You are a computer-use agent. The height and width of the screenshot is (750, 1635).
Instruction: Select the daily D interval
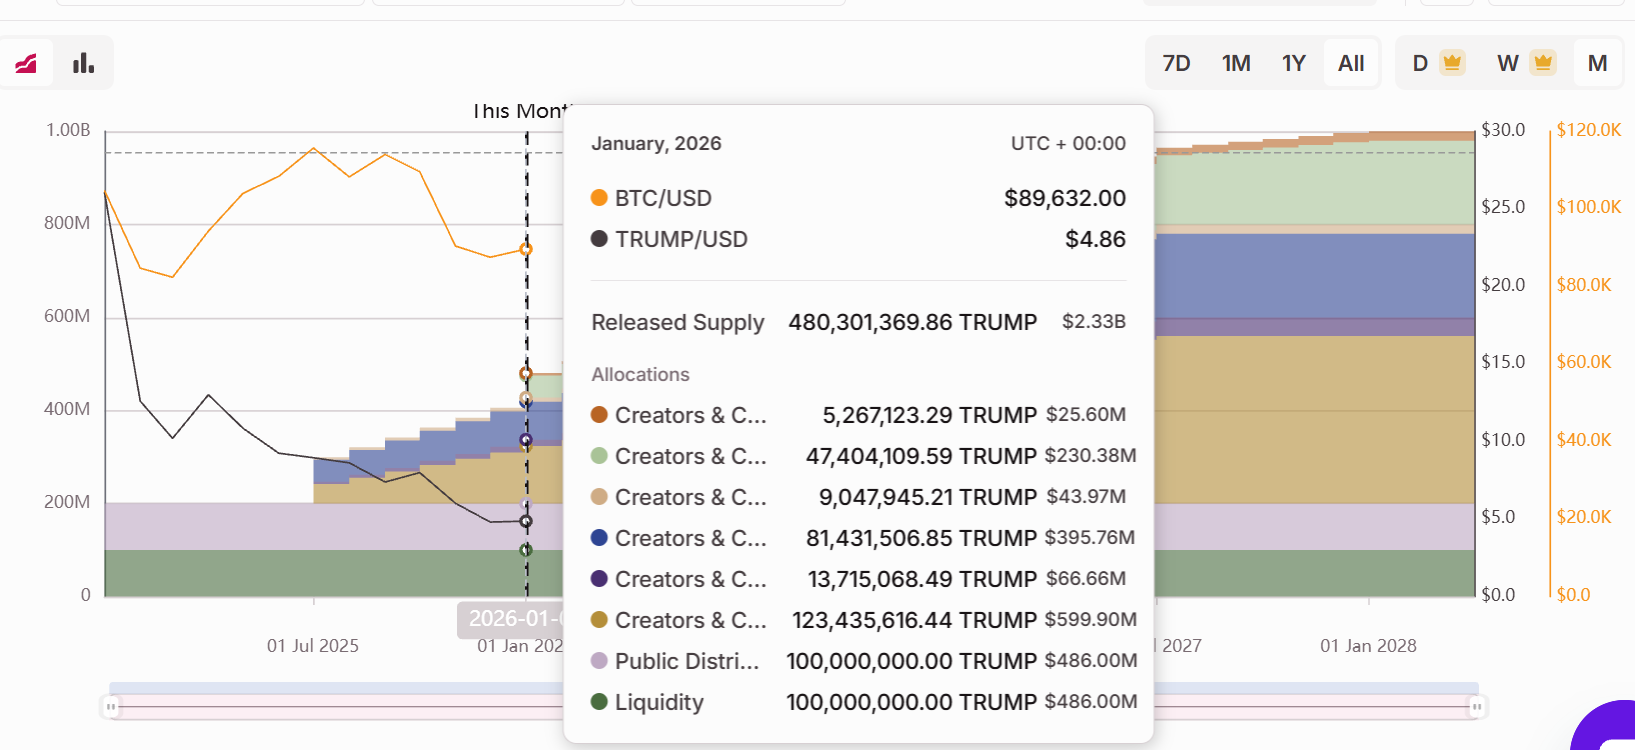tap(1420, 63)
